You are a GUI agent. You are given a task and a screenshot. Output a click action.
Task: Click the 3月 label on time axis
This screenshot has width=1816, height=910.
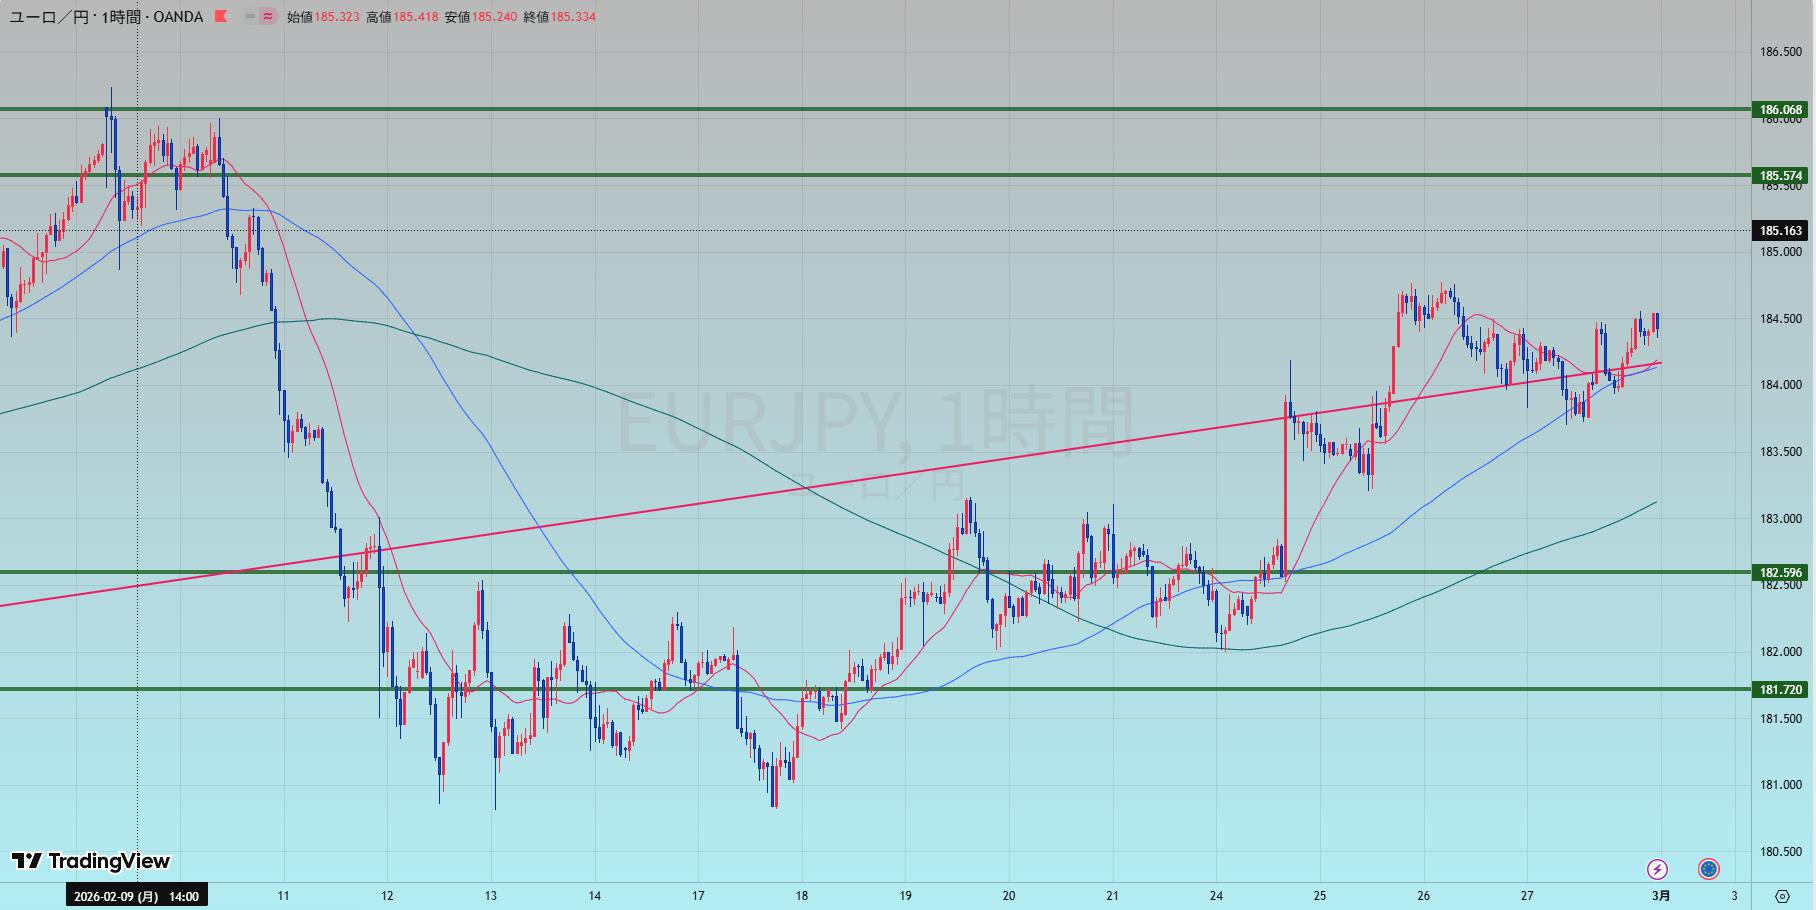[1660, 896]
